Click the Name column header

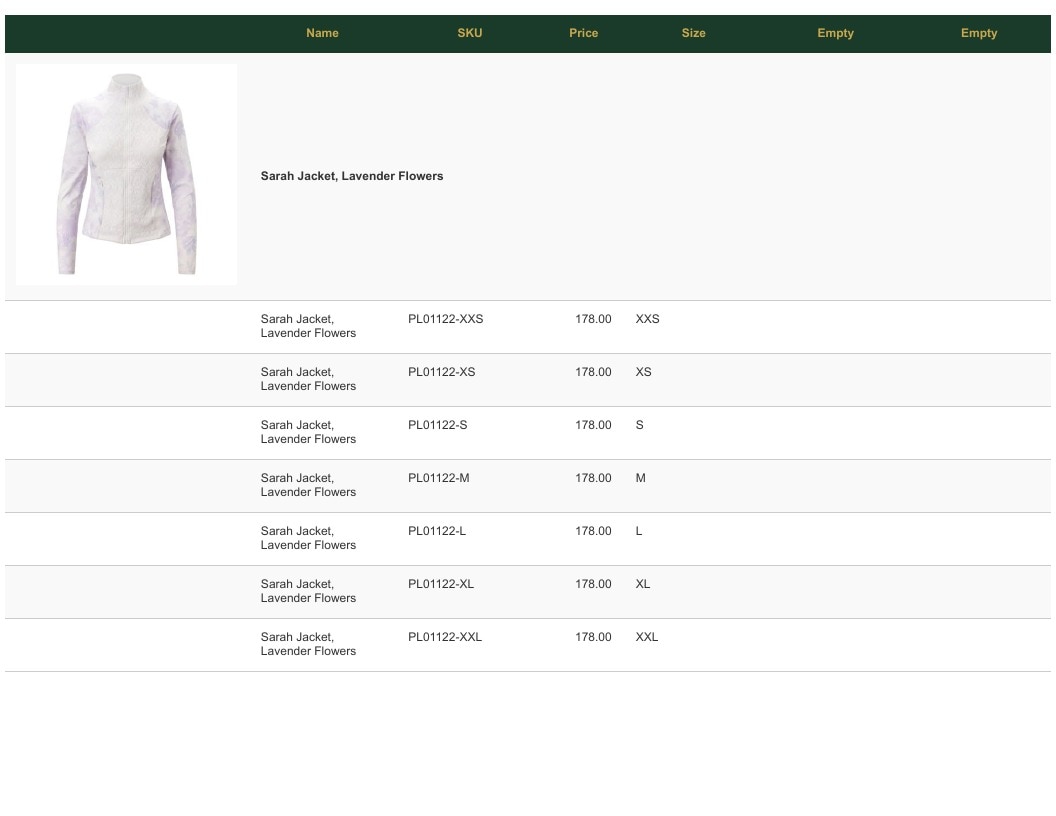click(x=322, y=33)
